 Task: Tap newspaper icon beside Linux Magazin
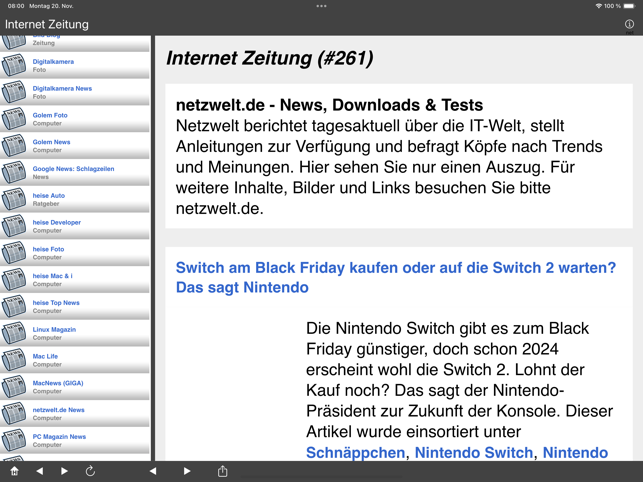(14, 333)
